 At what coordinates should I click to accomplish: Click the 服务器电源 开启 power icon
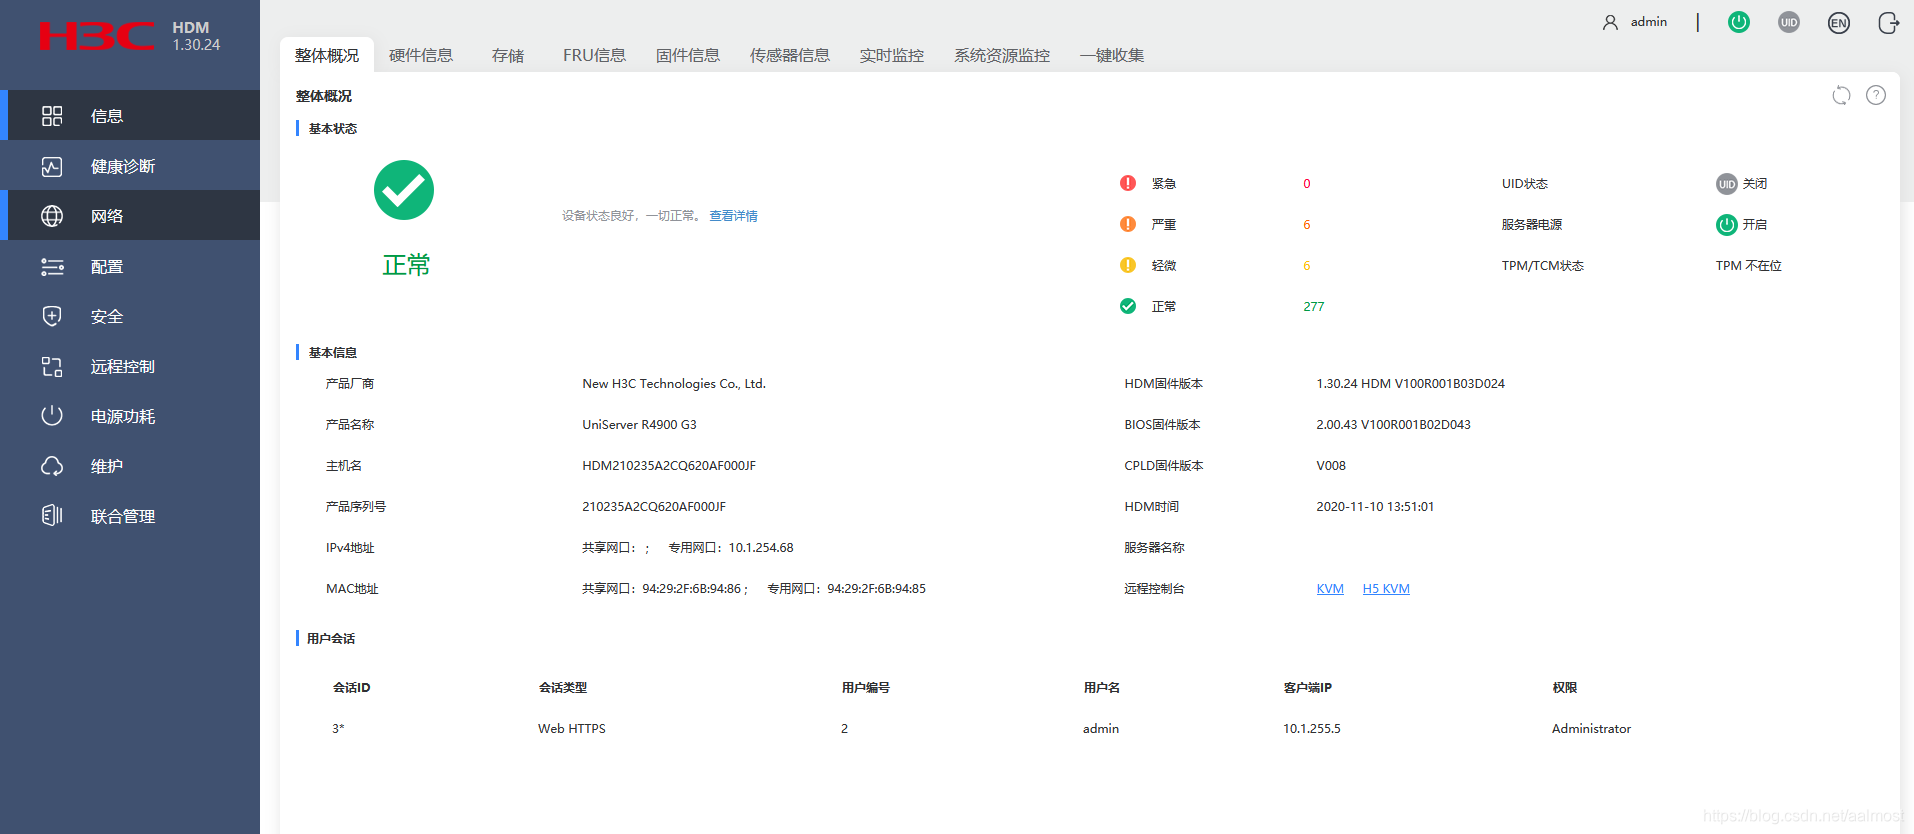coord(1727,225)
